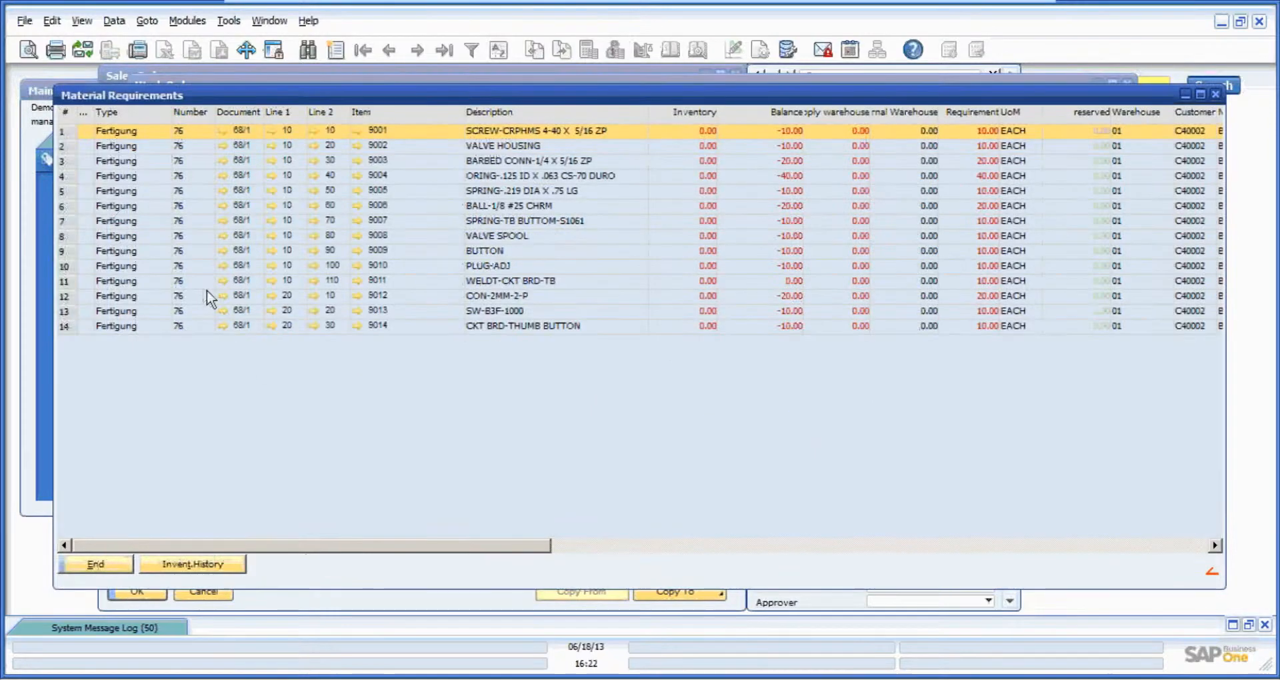This screenshot has width=1280, height=680.
Task: Open the Query Manager database icon
Action: 787,50
